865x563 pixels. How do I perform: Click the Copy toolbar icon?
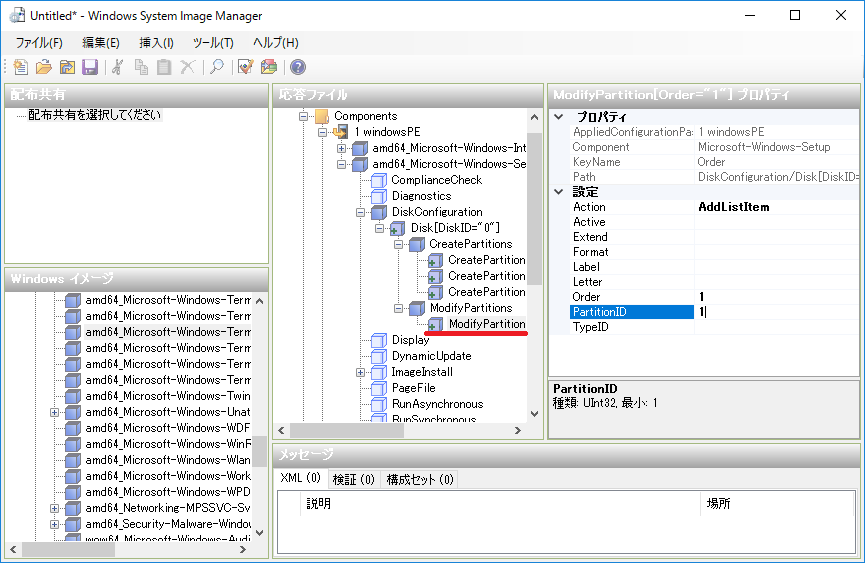point(141,67)
